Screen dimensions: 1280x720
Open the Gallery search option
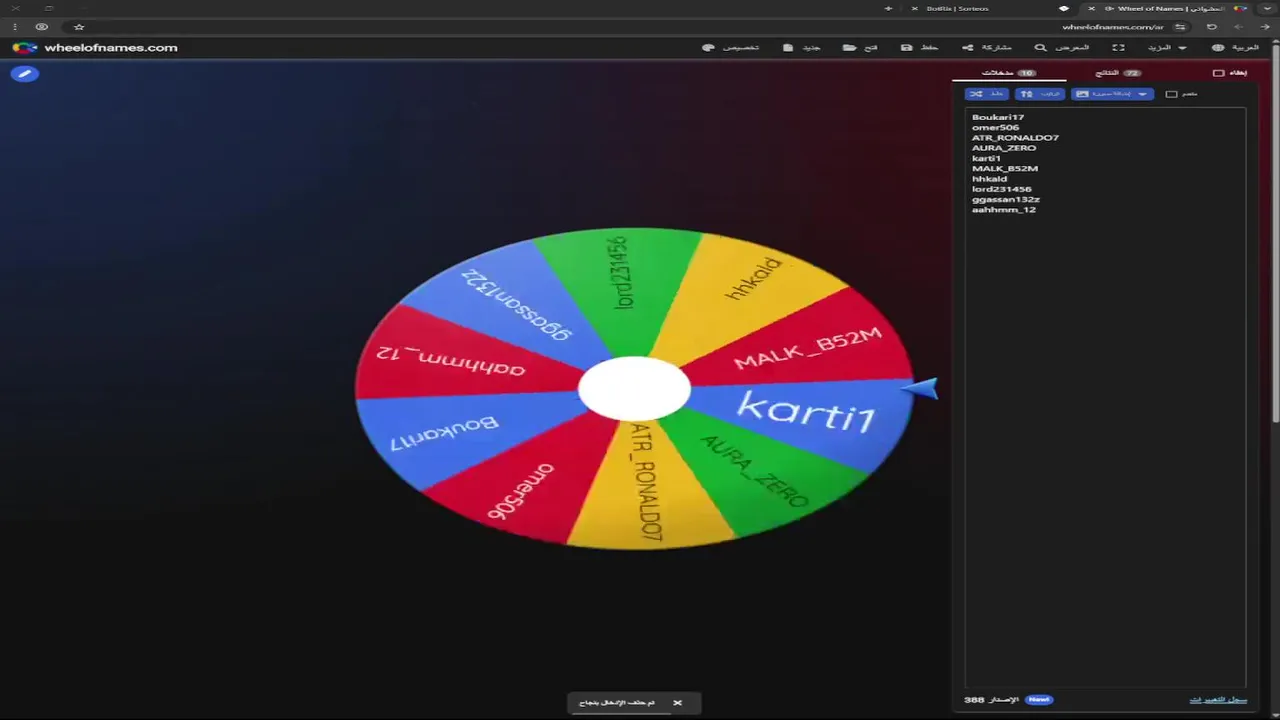click(1062, 47)
